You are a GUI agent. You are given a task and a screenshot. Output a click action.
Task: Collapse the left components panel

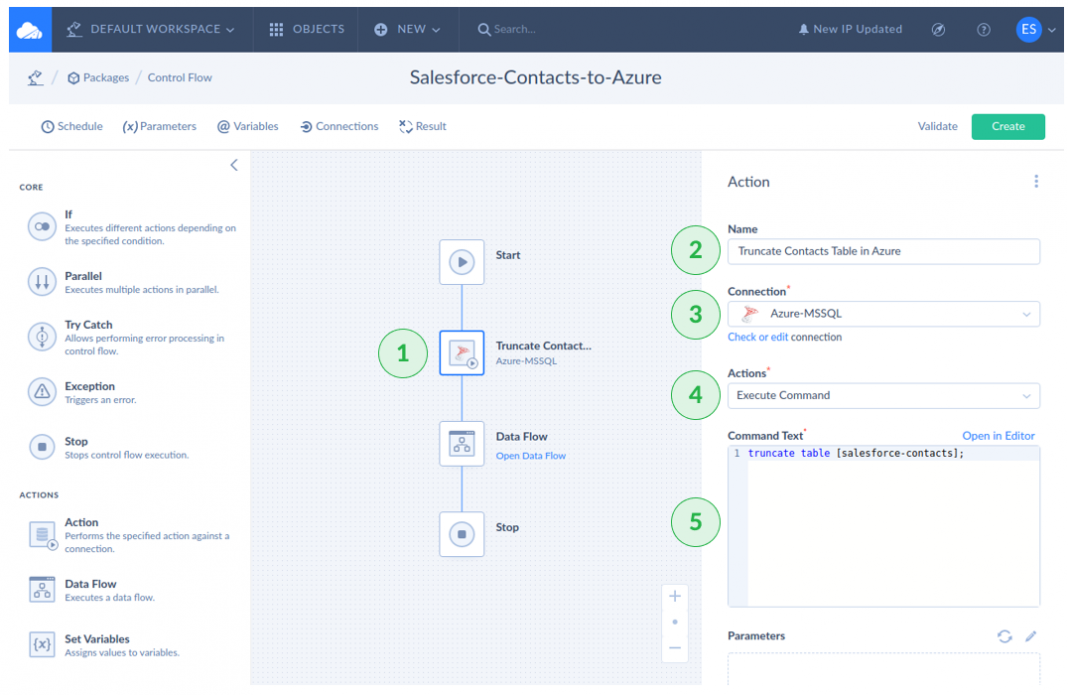pos(234,165)
